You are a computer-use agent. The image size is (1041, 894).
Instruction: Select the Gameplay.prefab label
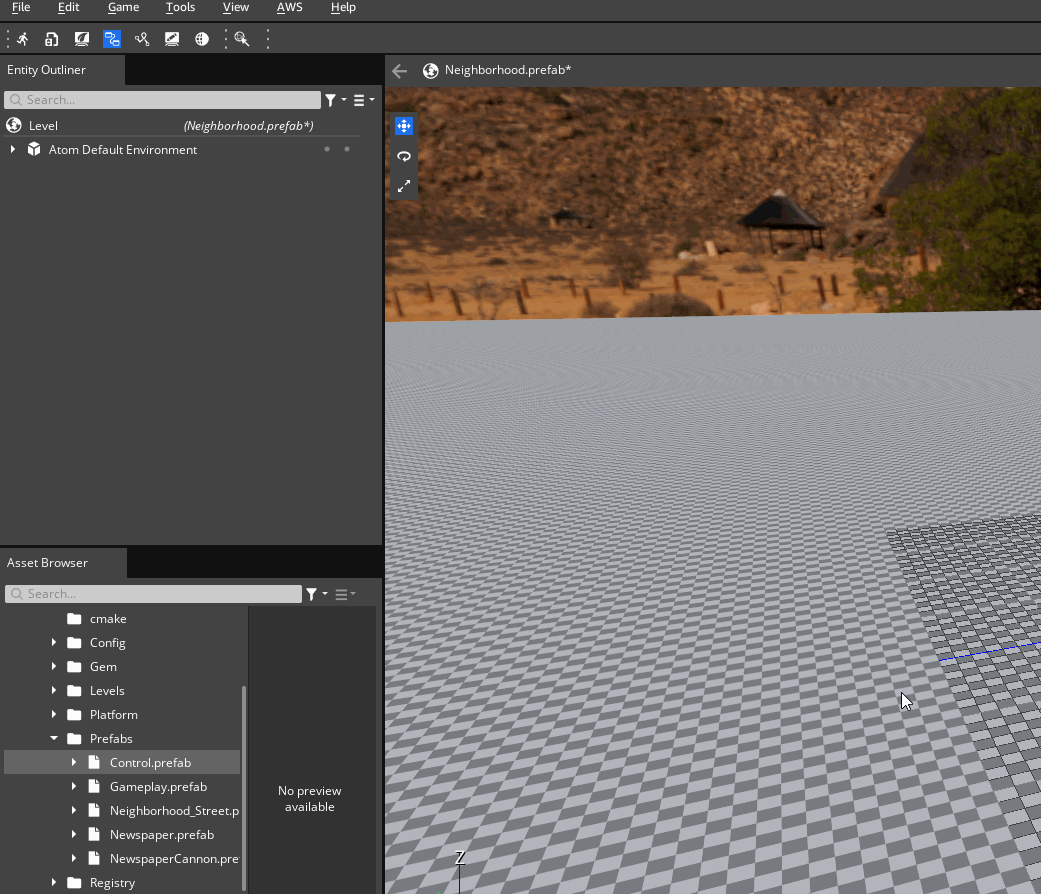[x=158, y=786]
